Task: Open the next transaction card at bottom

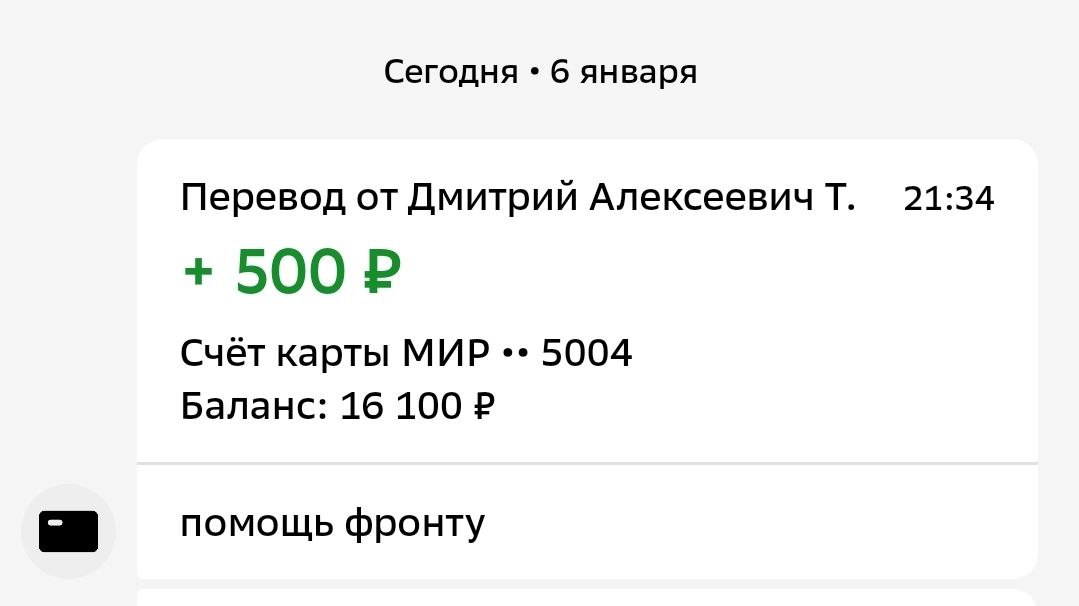Action: pos(587,597)
